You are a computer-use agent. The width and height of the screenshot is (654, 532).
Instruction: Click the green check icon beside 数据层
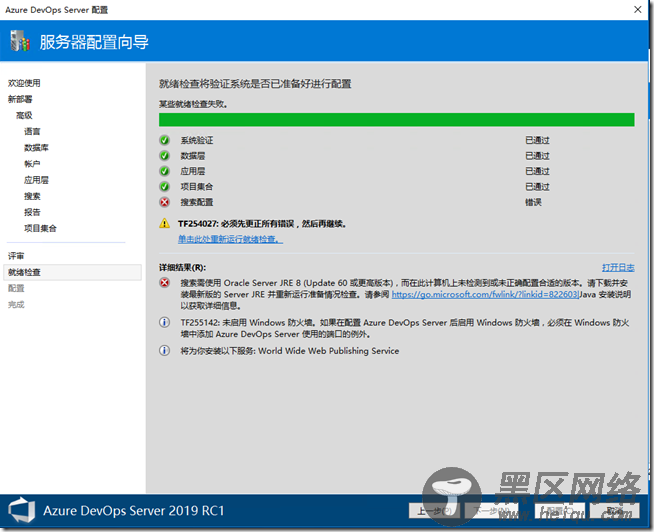pos(165,156)
